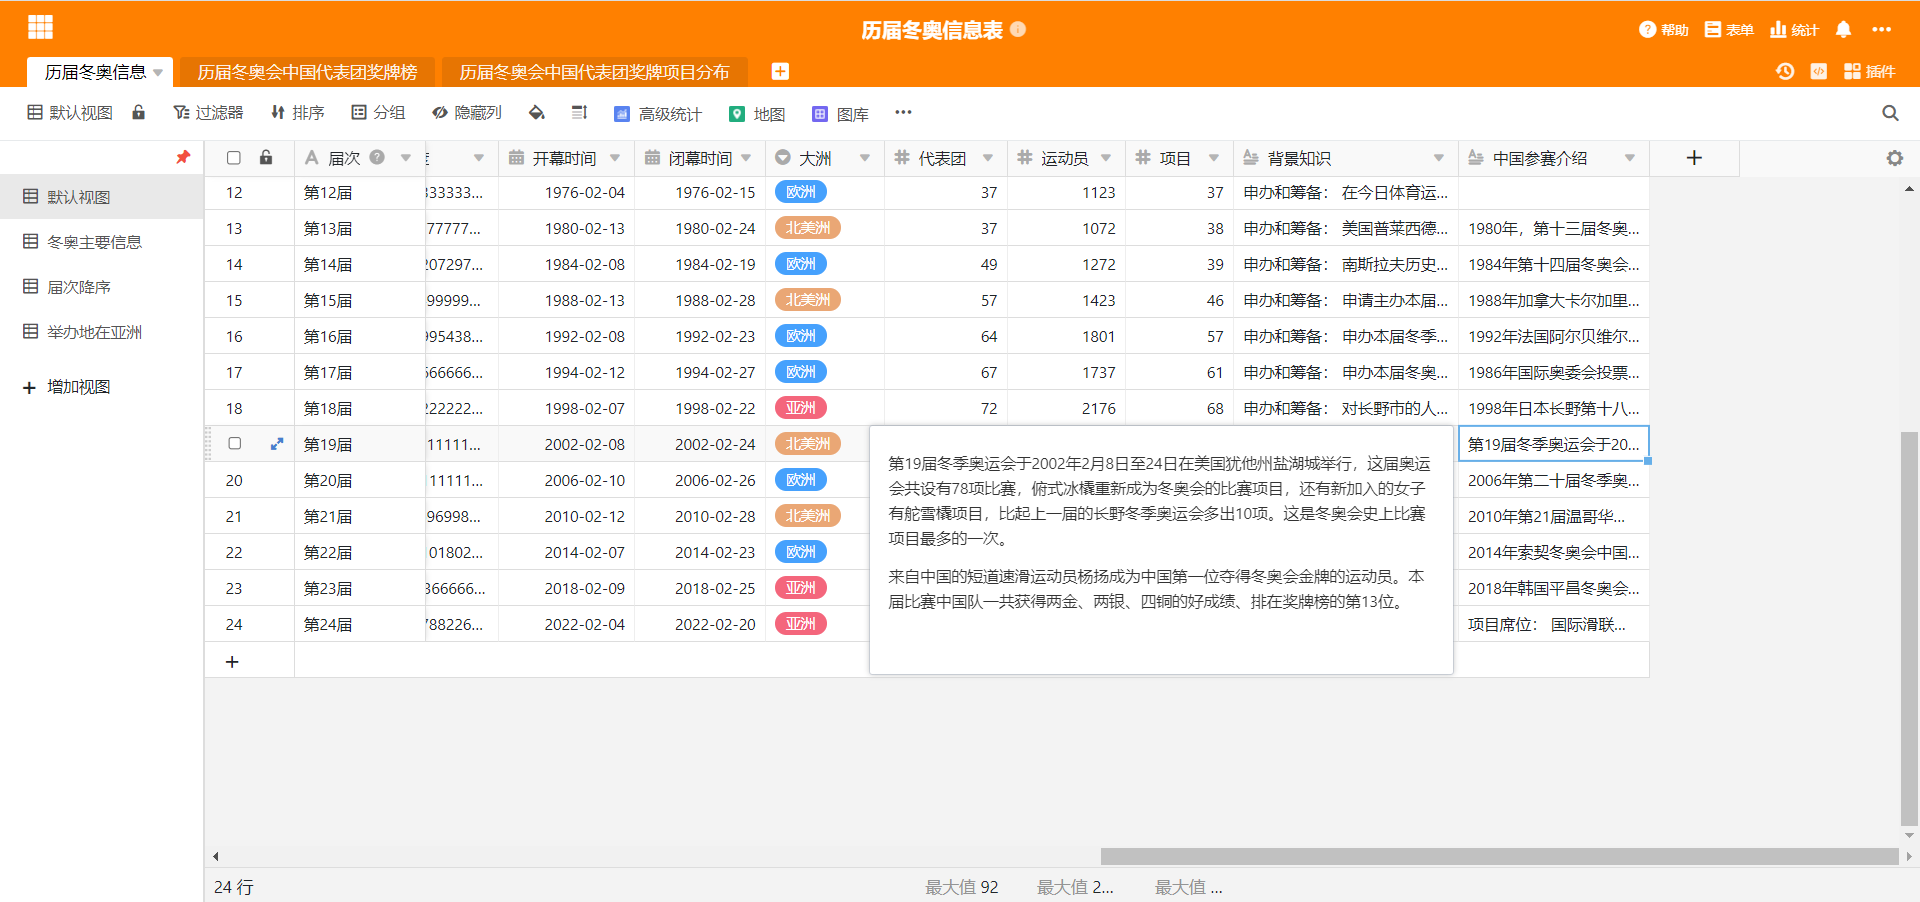Expand the 大洲 column dropdown
The height and width of the screenshot is (902, 1920).
[865, 158]
